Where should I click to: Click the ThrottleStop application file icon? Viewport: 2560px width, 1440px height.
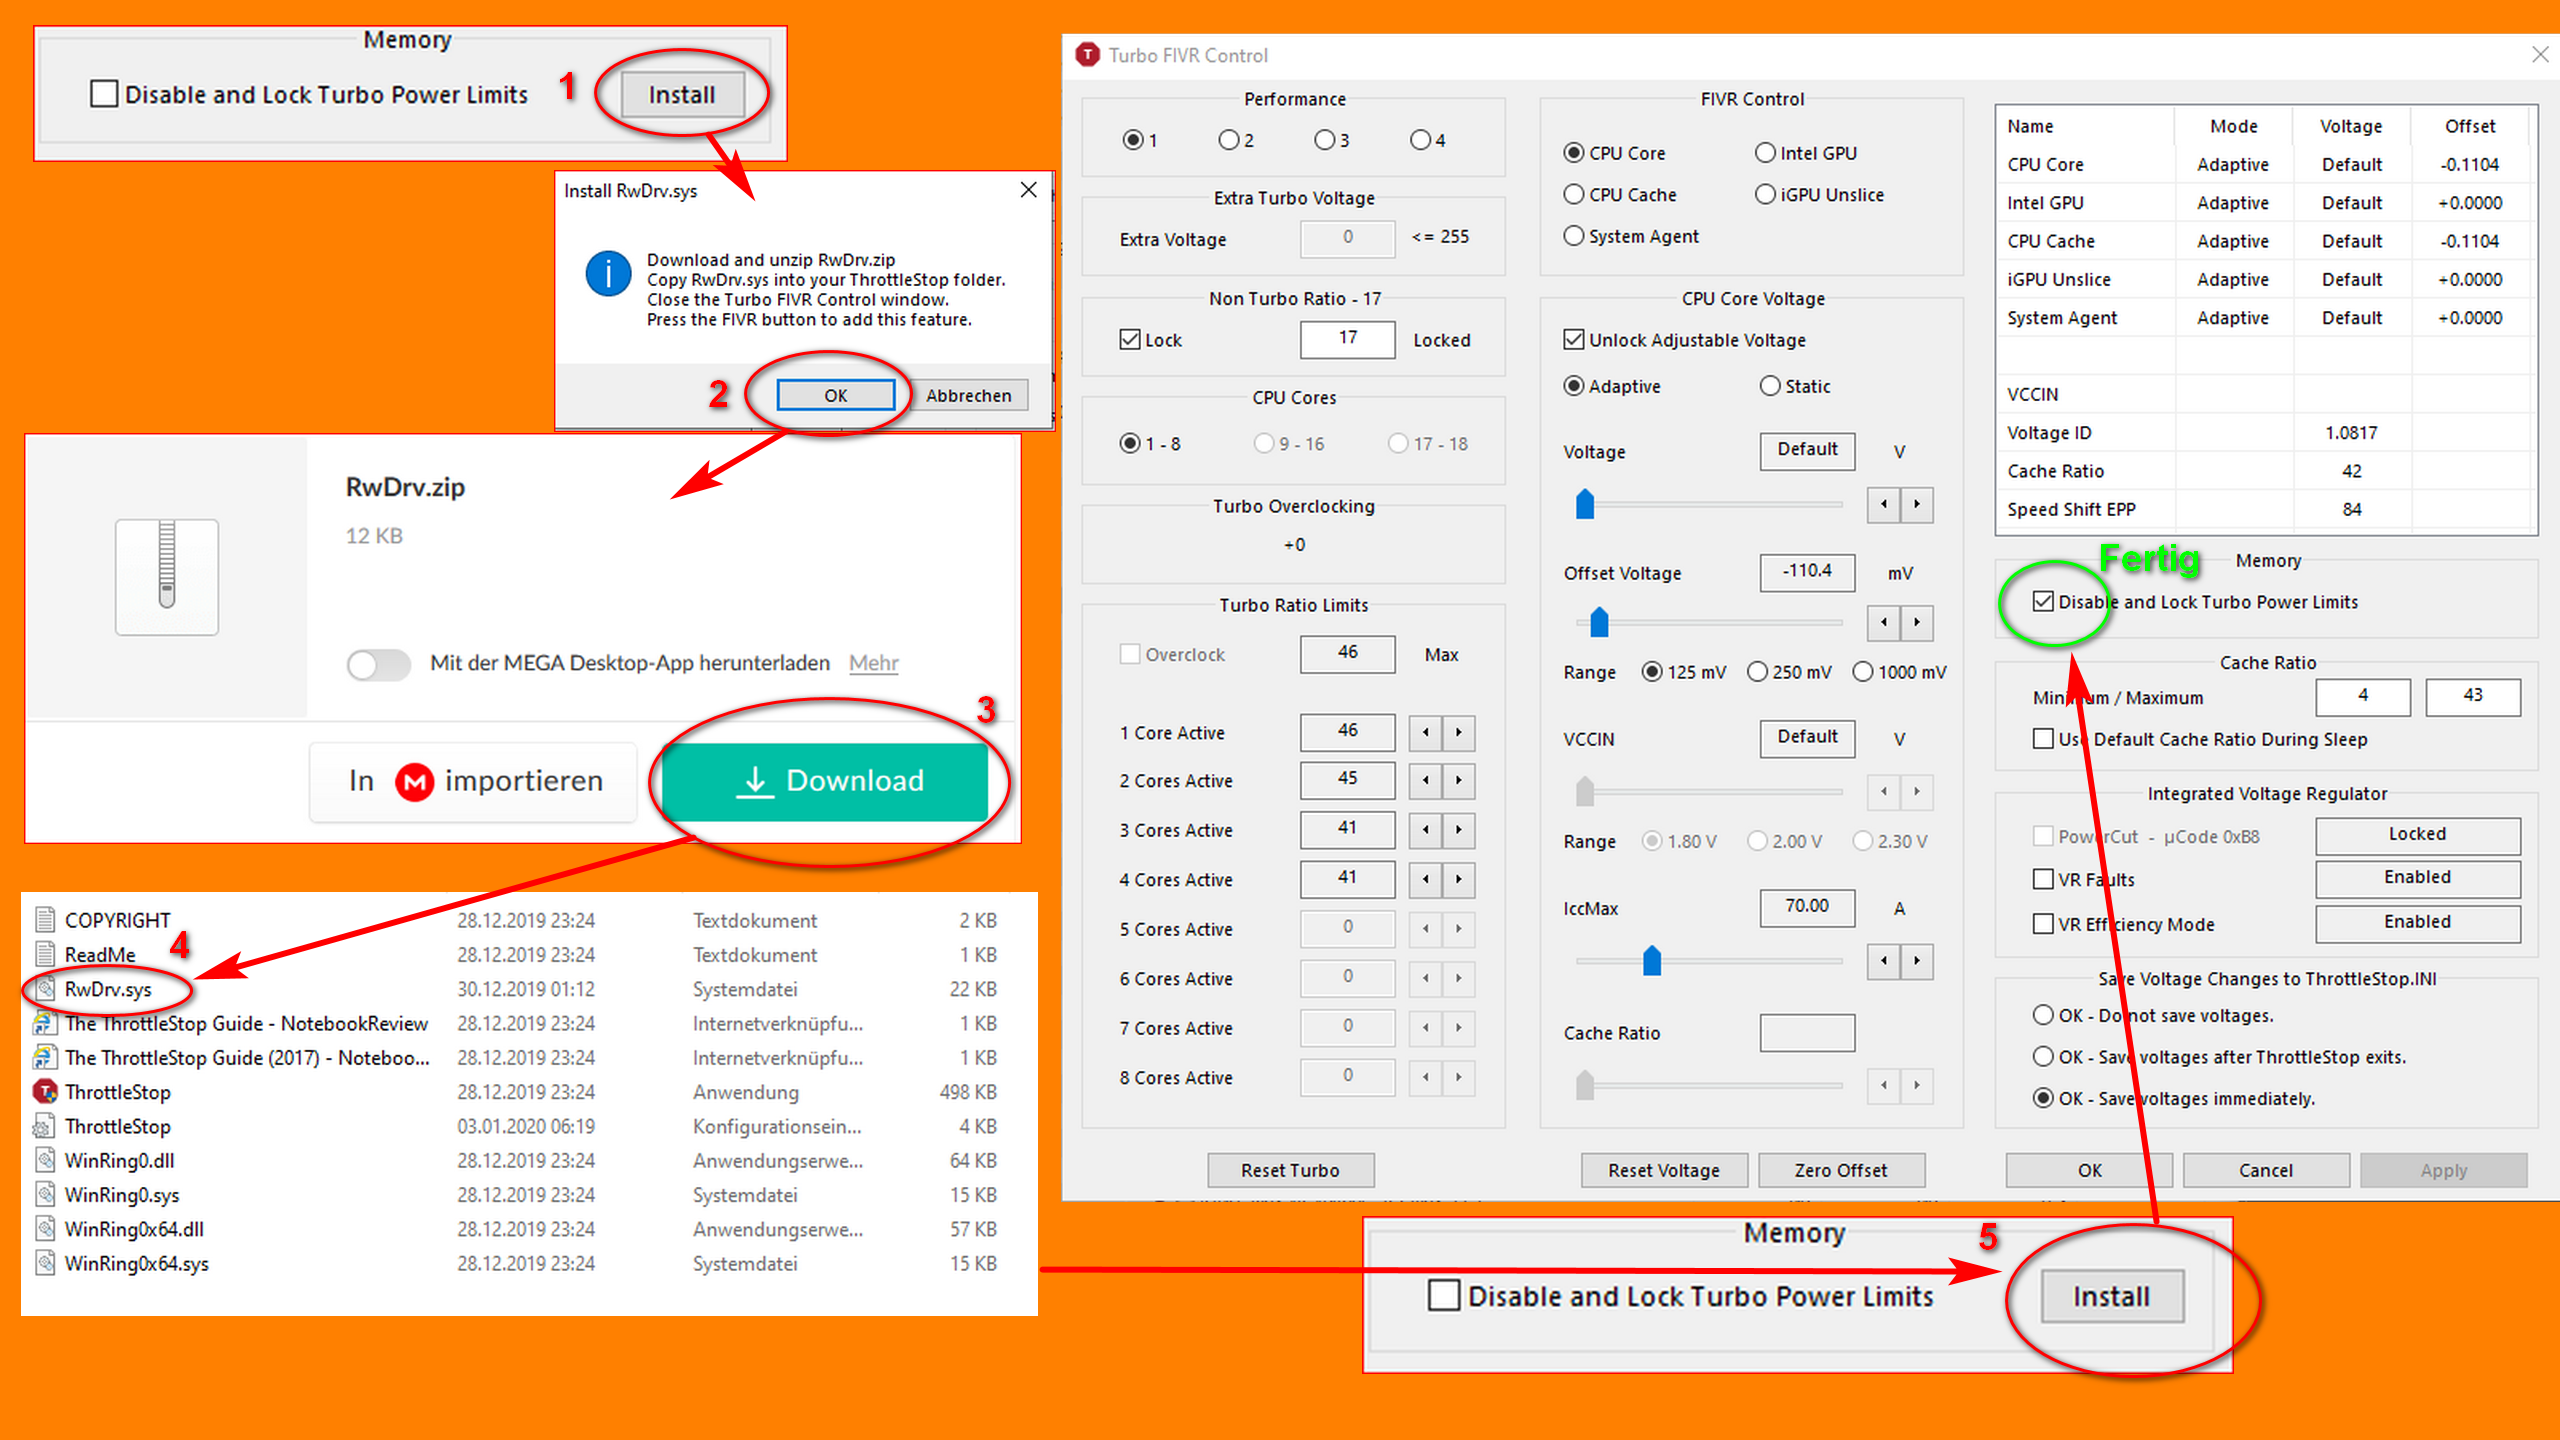(x=45, y=1091)
